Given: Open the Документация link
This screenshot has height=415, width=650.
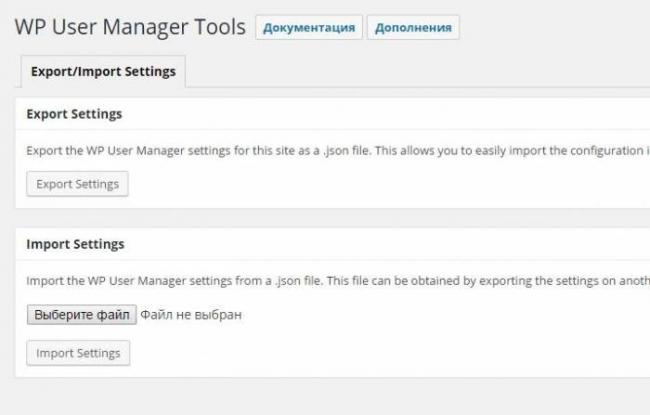Looking at the screenshot, I should pos(309,28).
